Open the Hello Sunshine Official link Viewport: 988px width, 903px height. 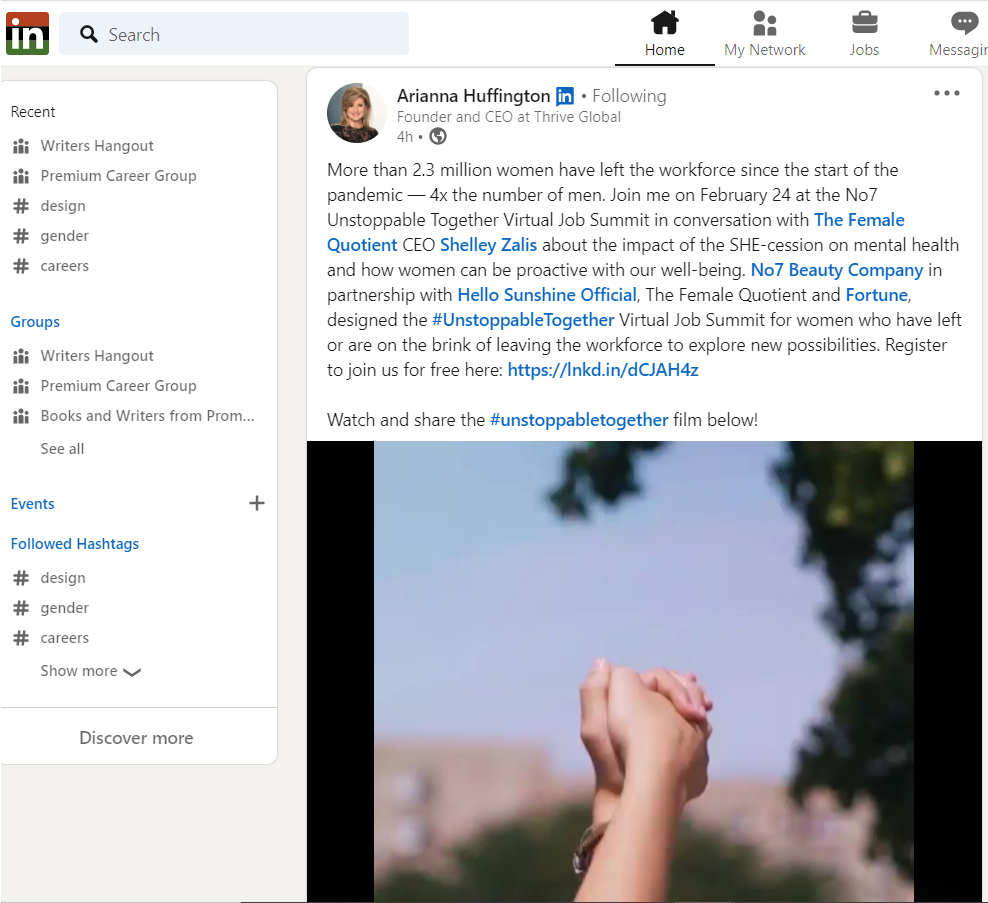(x=547, y=295)
